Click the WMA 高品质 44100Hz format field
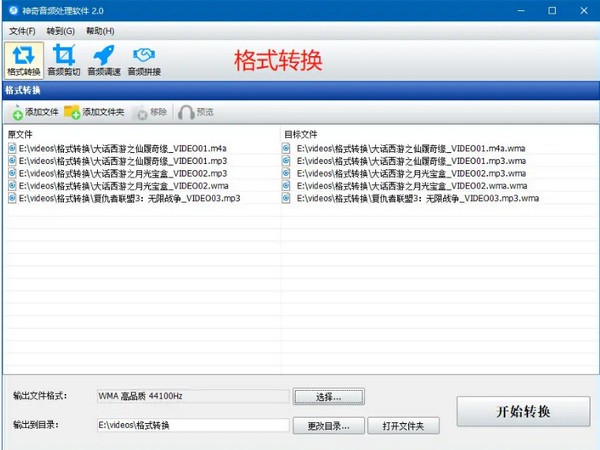The image size is (600, 450). pos(192,397)
